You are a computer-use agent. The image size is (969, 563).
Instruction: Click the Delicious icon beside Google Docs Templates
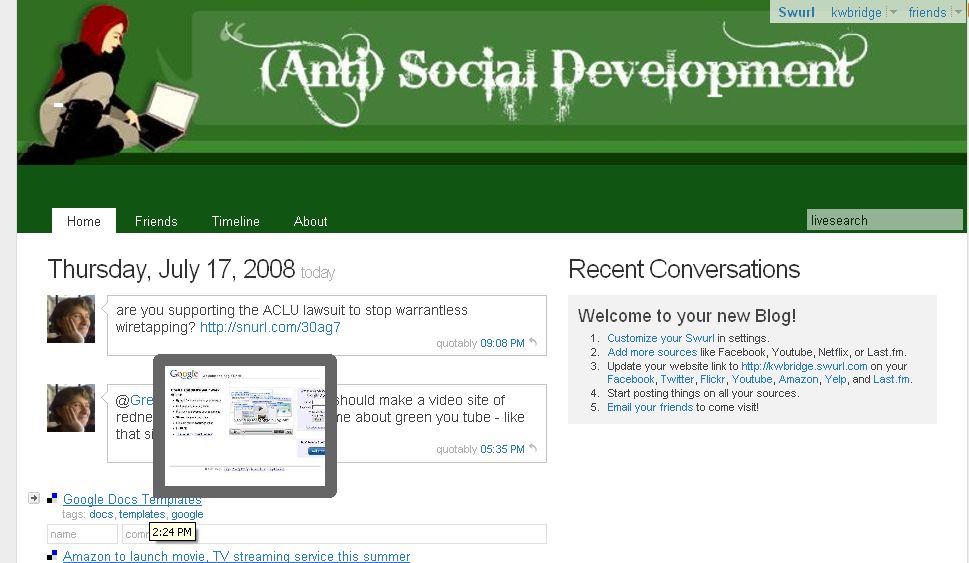pos(52,498)
